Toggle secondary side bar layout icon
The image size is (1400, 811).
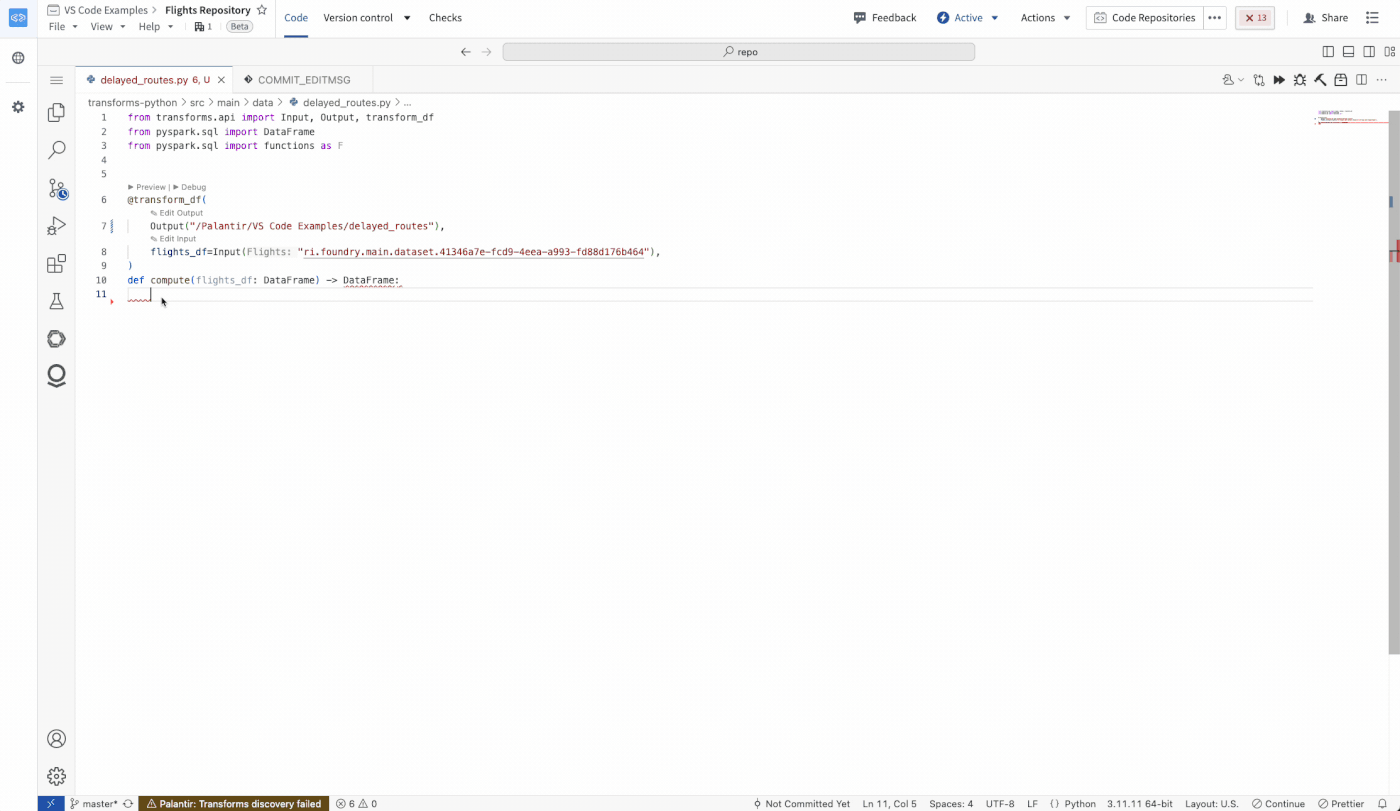1369,52
